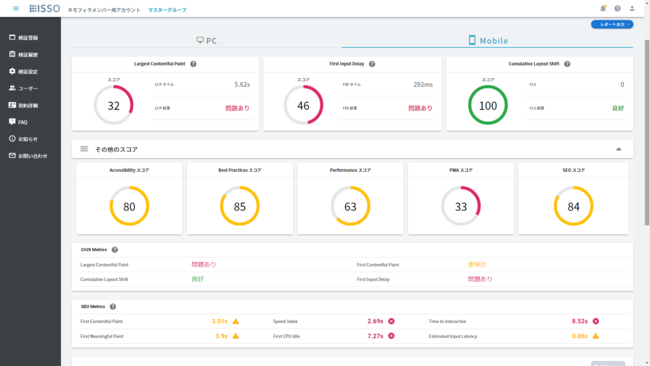Viewport: 650px width, 366px height.
Task: Click the blue report output button
Action: coord(612,24)
